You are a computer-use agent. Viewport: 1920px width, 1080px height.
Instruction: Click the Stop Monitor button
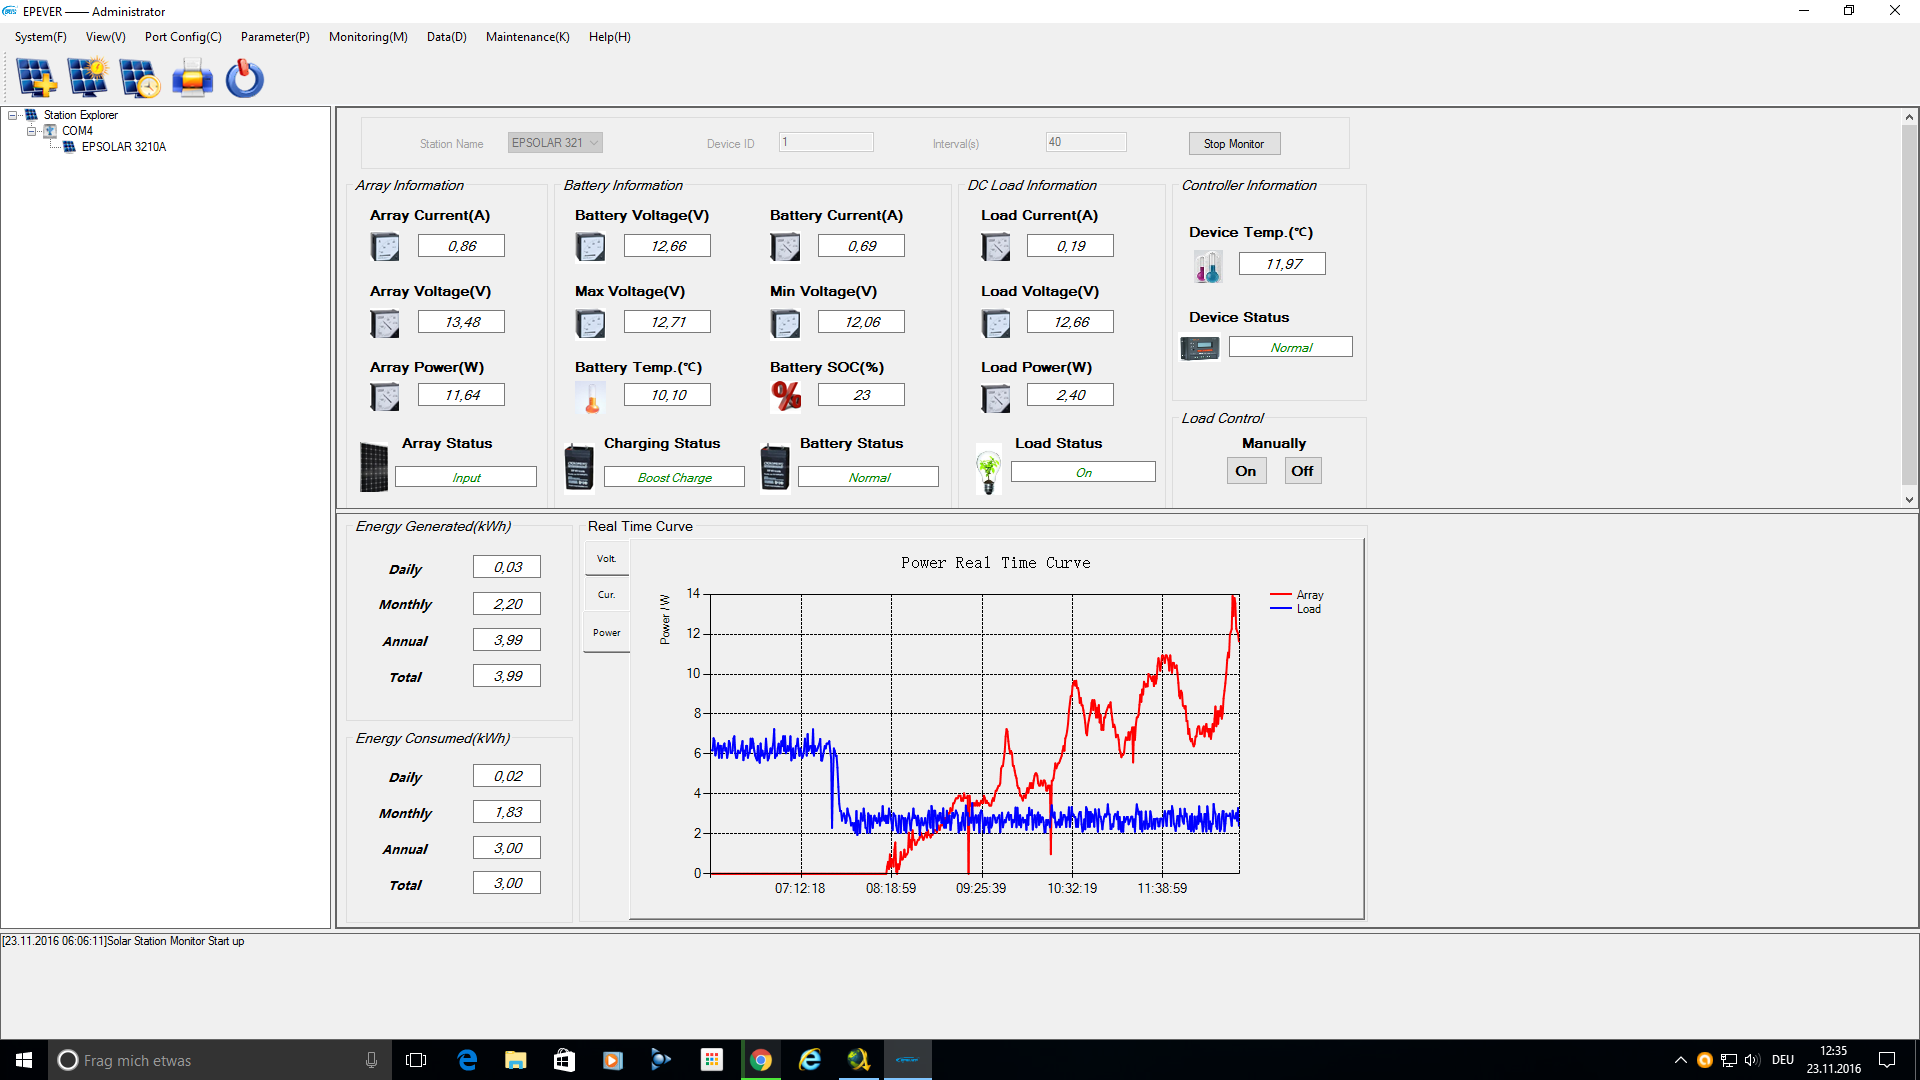[x=1233, y=144]
